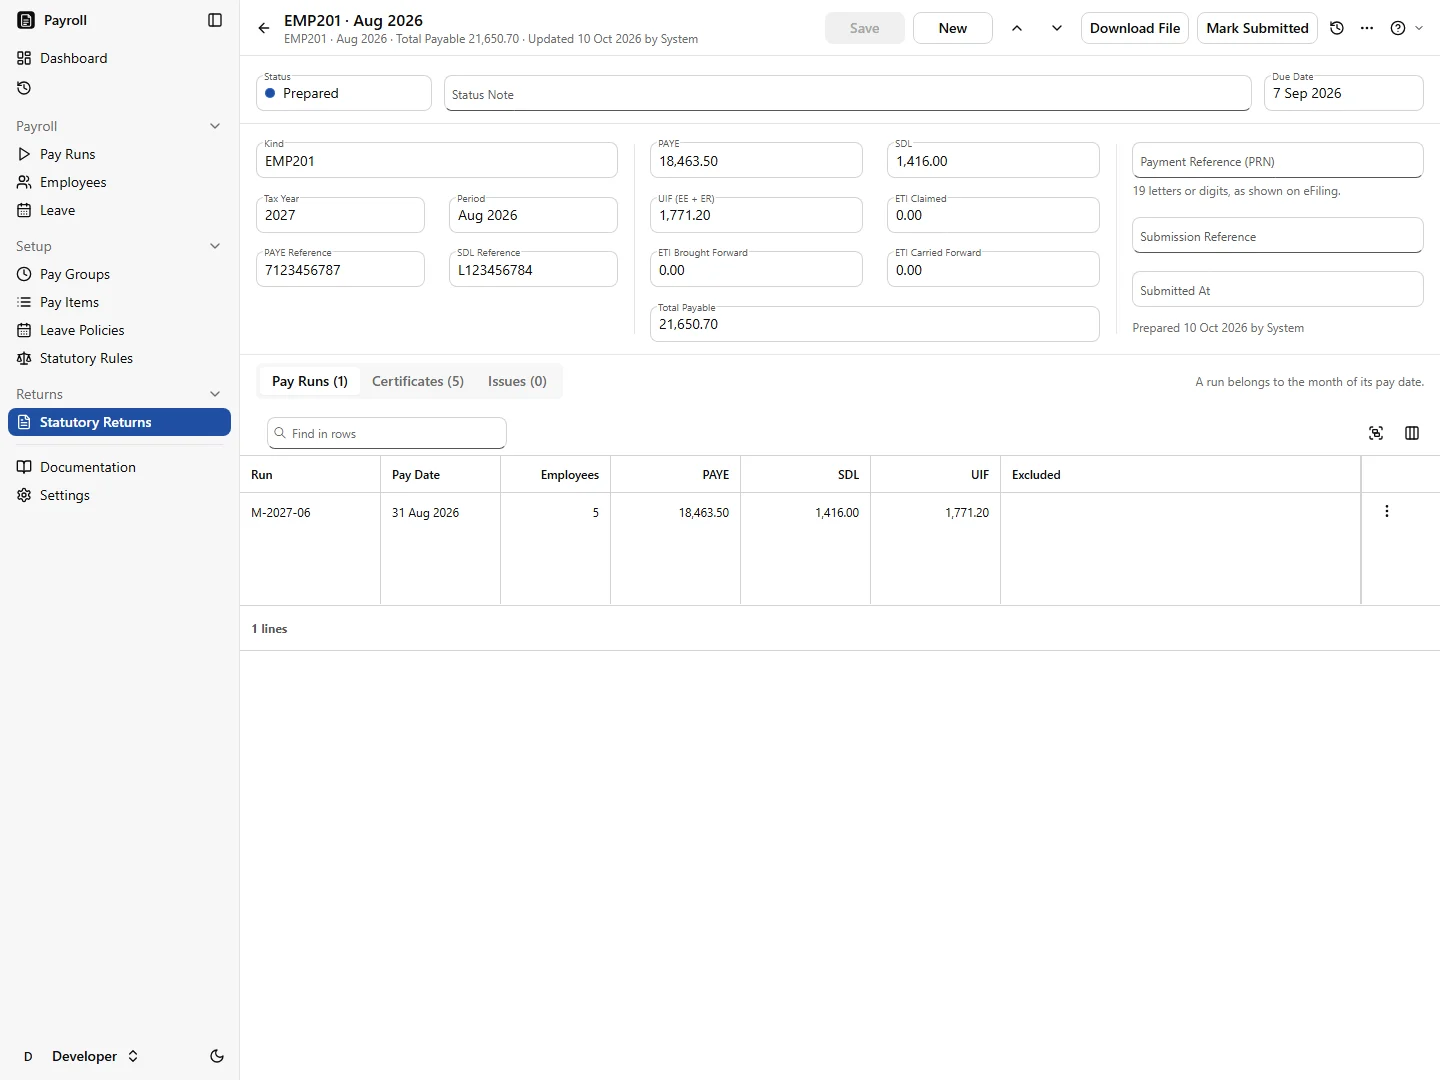1440x1080 pixels.
Task: Focus the Payment Reference (PRN) field
Action: pyautogui.click(x=1277, y=160)
